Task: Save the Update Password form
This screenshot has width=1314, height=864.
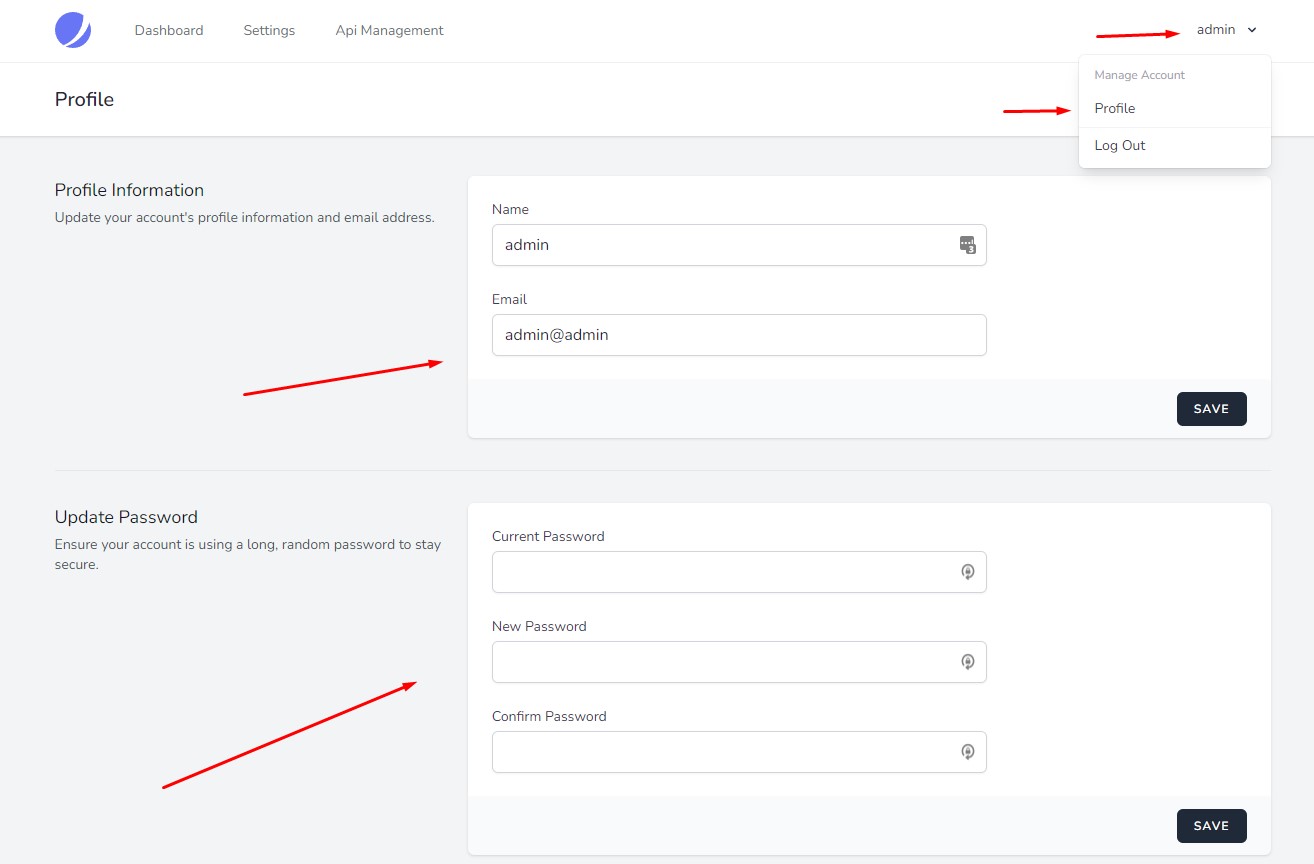Action: 1211,826
